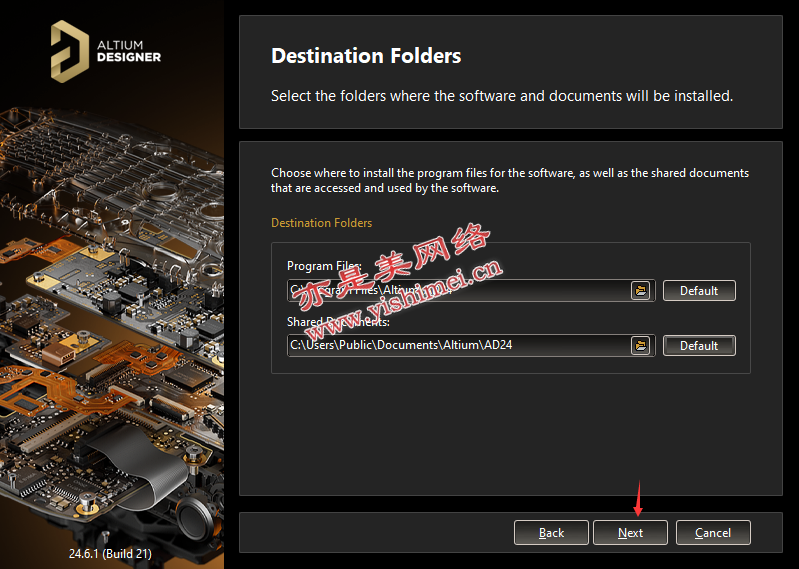
Task: Cancel the installation
Action: coord(713,533)
